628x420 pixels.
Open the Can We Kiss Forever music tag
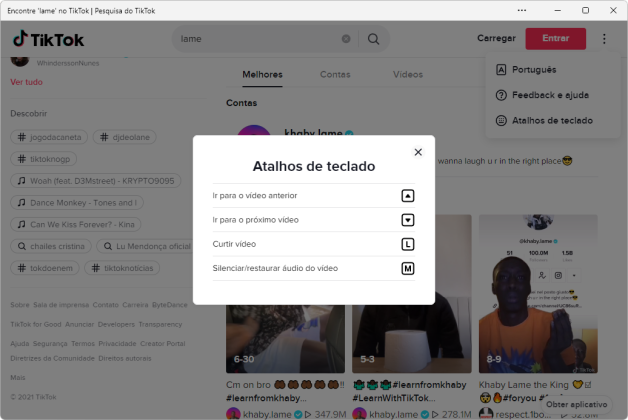pyautogui.click(x=76, y=224)
